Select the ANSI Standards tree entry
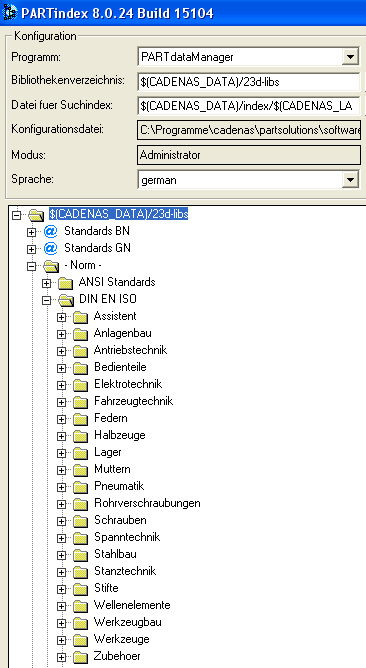This screenshot has height=668, width=366. coord(117,282)
